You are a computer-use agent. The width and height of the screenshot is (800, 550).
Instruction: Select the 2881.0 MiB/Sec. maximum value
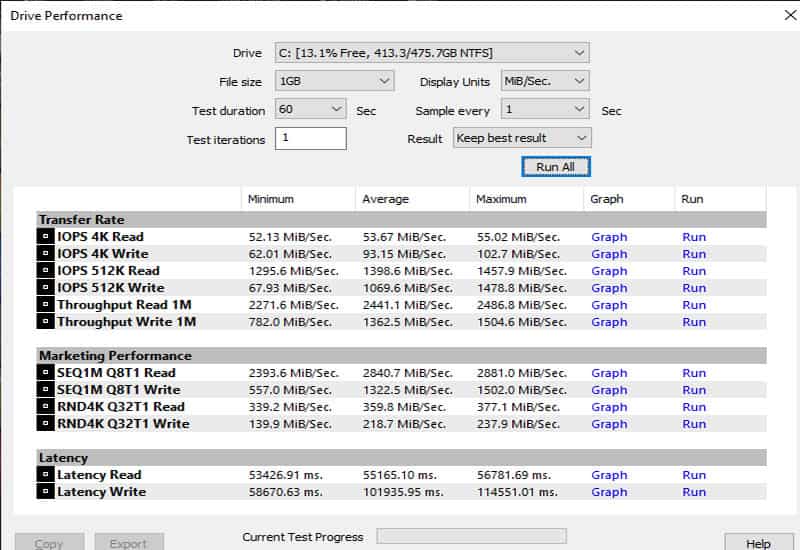521,373
